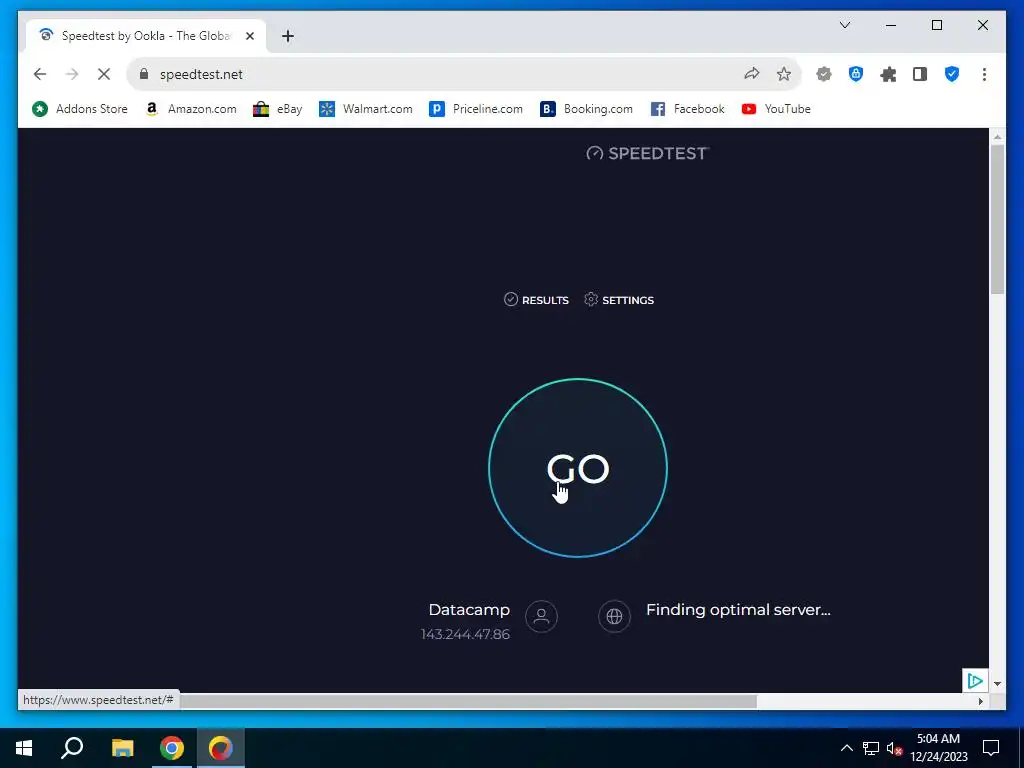Open the Amazon.com bookmark
Screen dimensions: 1024x768
click(191, 109)
